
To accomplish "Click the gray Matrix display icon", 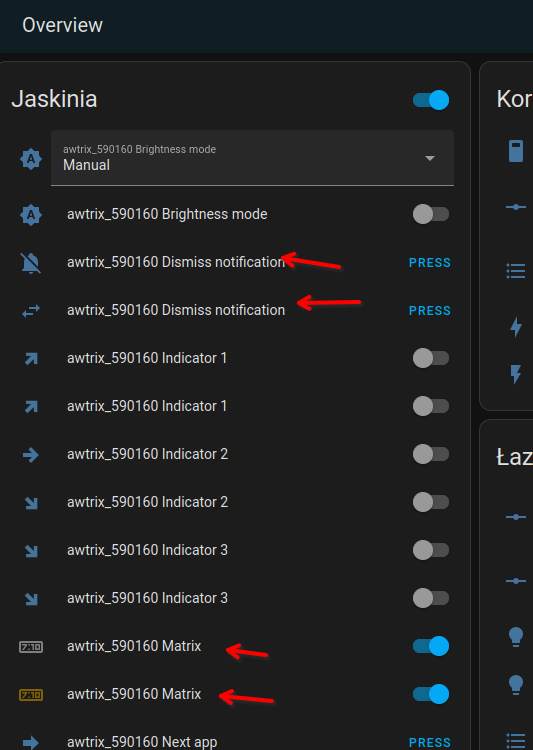I will 31,647.
